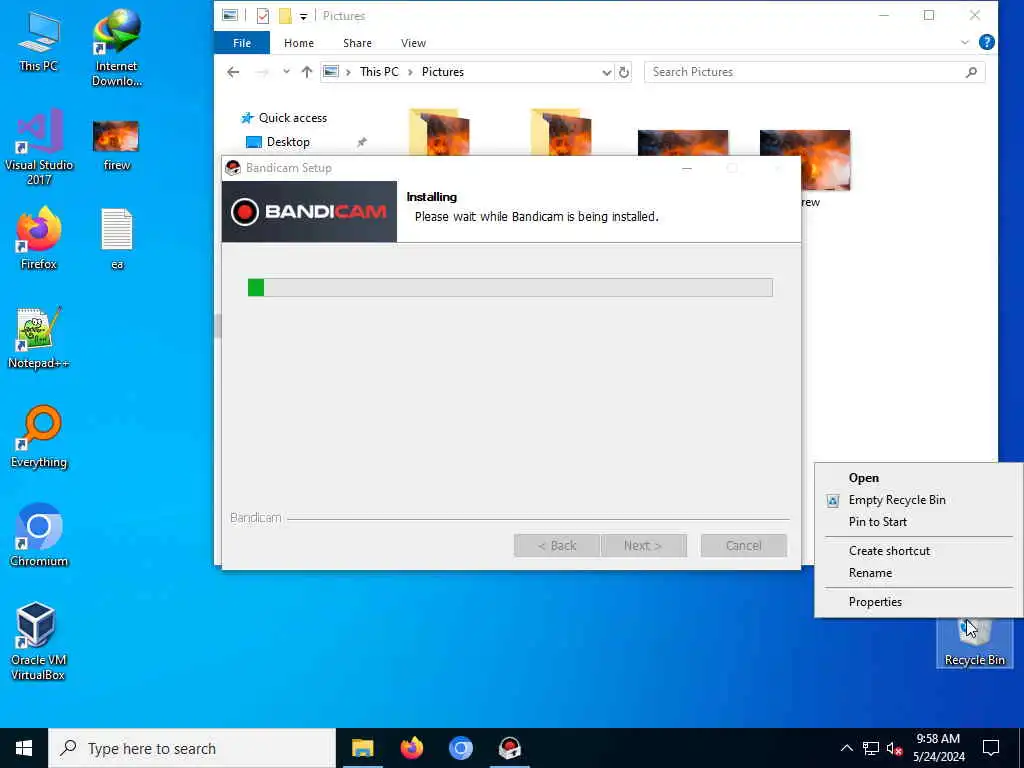Choose Create shortcut in context menu
Image resolution: width=1024 pixels, height=768 pixels.
(918, 551)
